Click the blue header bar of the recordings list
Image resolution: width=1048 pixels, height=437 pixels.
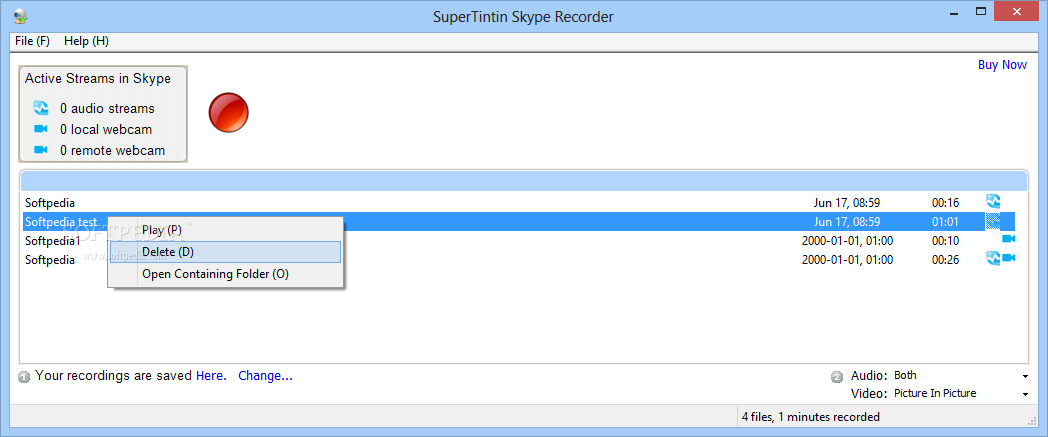(524, 181)
